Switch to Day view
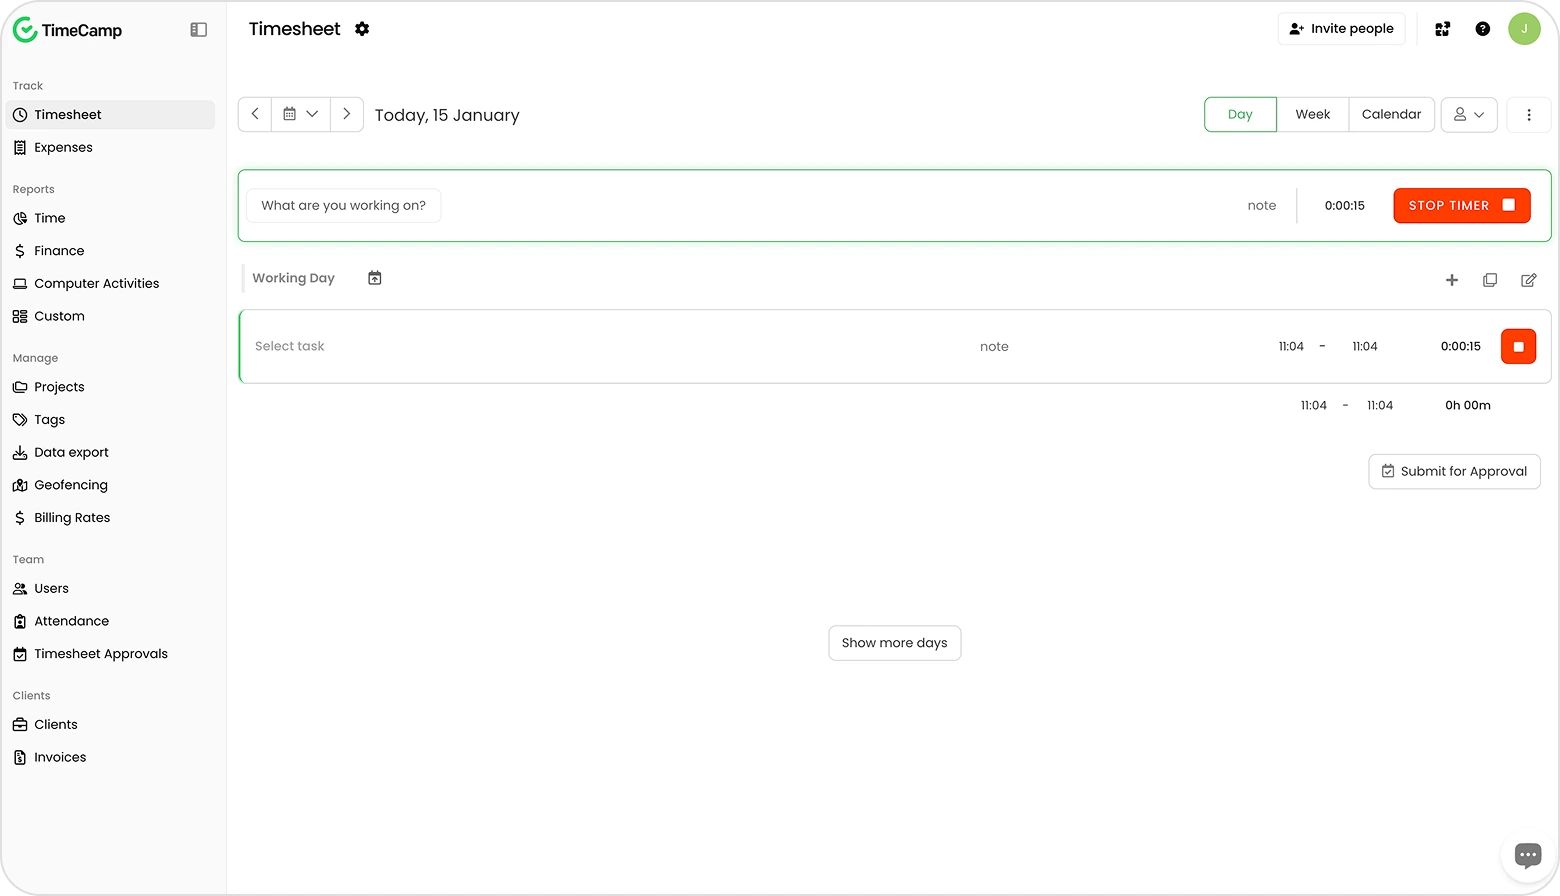Image resolution: width=1560 pixels, height=896 pixels. pyautogui.click(x=1240, y=114)
